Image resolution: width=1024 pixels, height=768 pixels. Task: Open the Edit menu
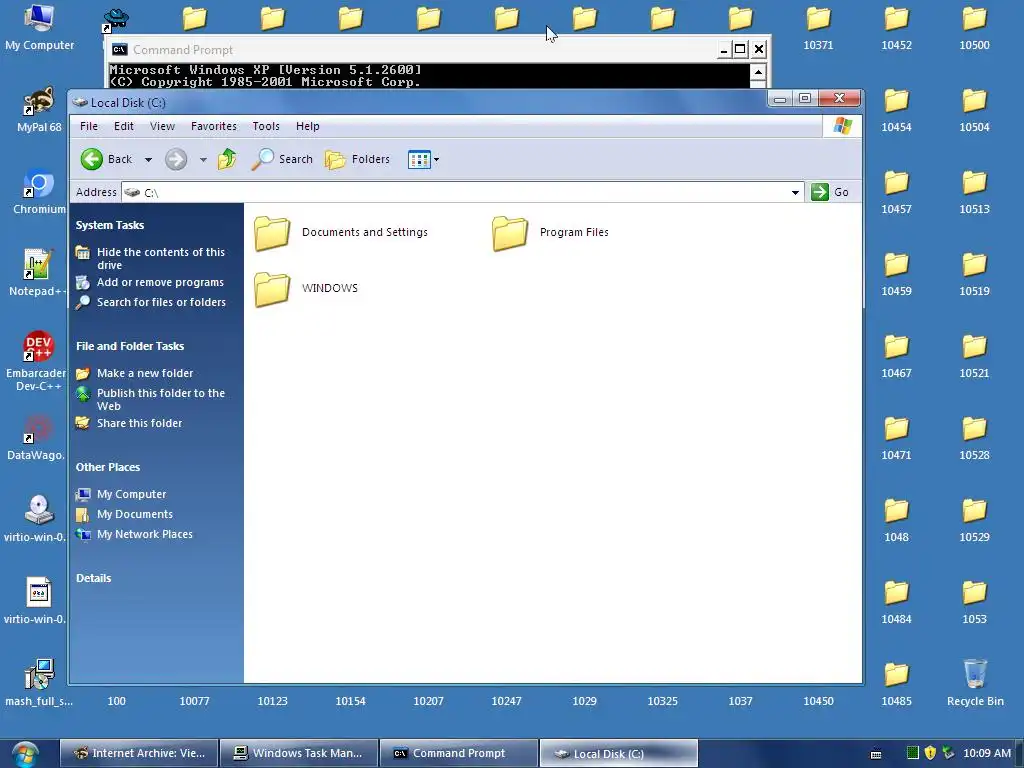tap(123, 126)
